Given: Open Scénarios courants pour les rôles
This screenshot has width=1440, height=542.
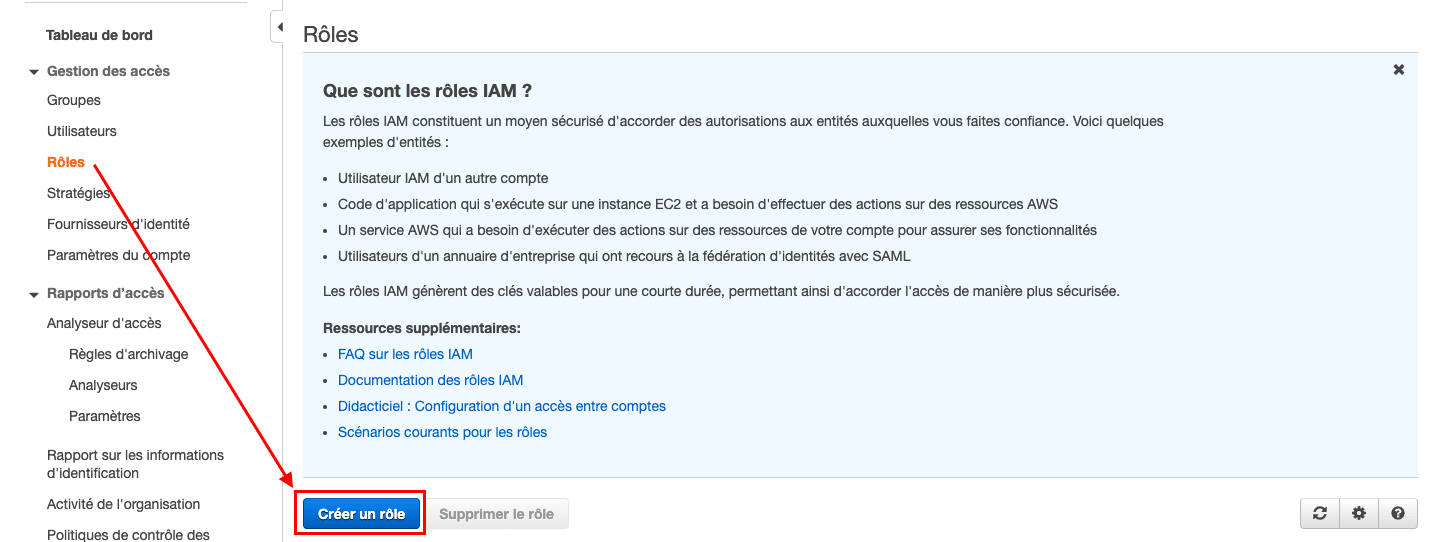Looking at the screenshot, I should coord(442,432).
